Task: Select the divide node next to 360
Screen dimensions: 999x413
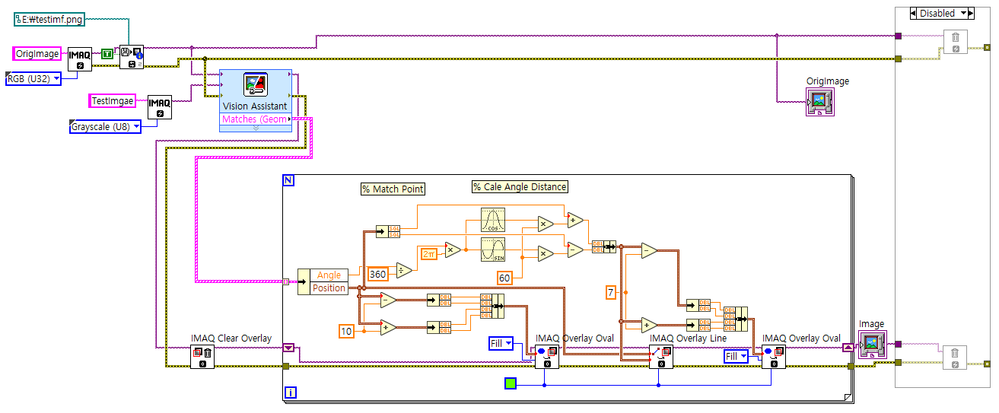Action: tap(405, 269)
